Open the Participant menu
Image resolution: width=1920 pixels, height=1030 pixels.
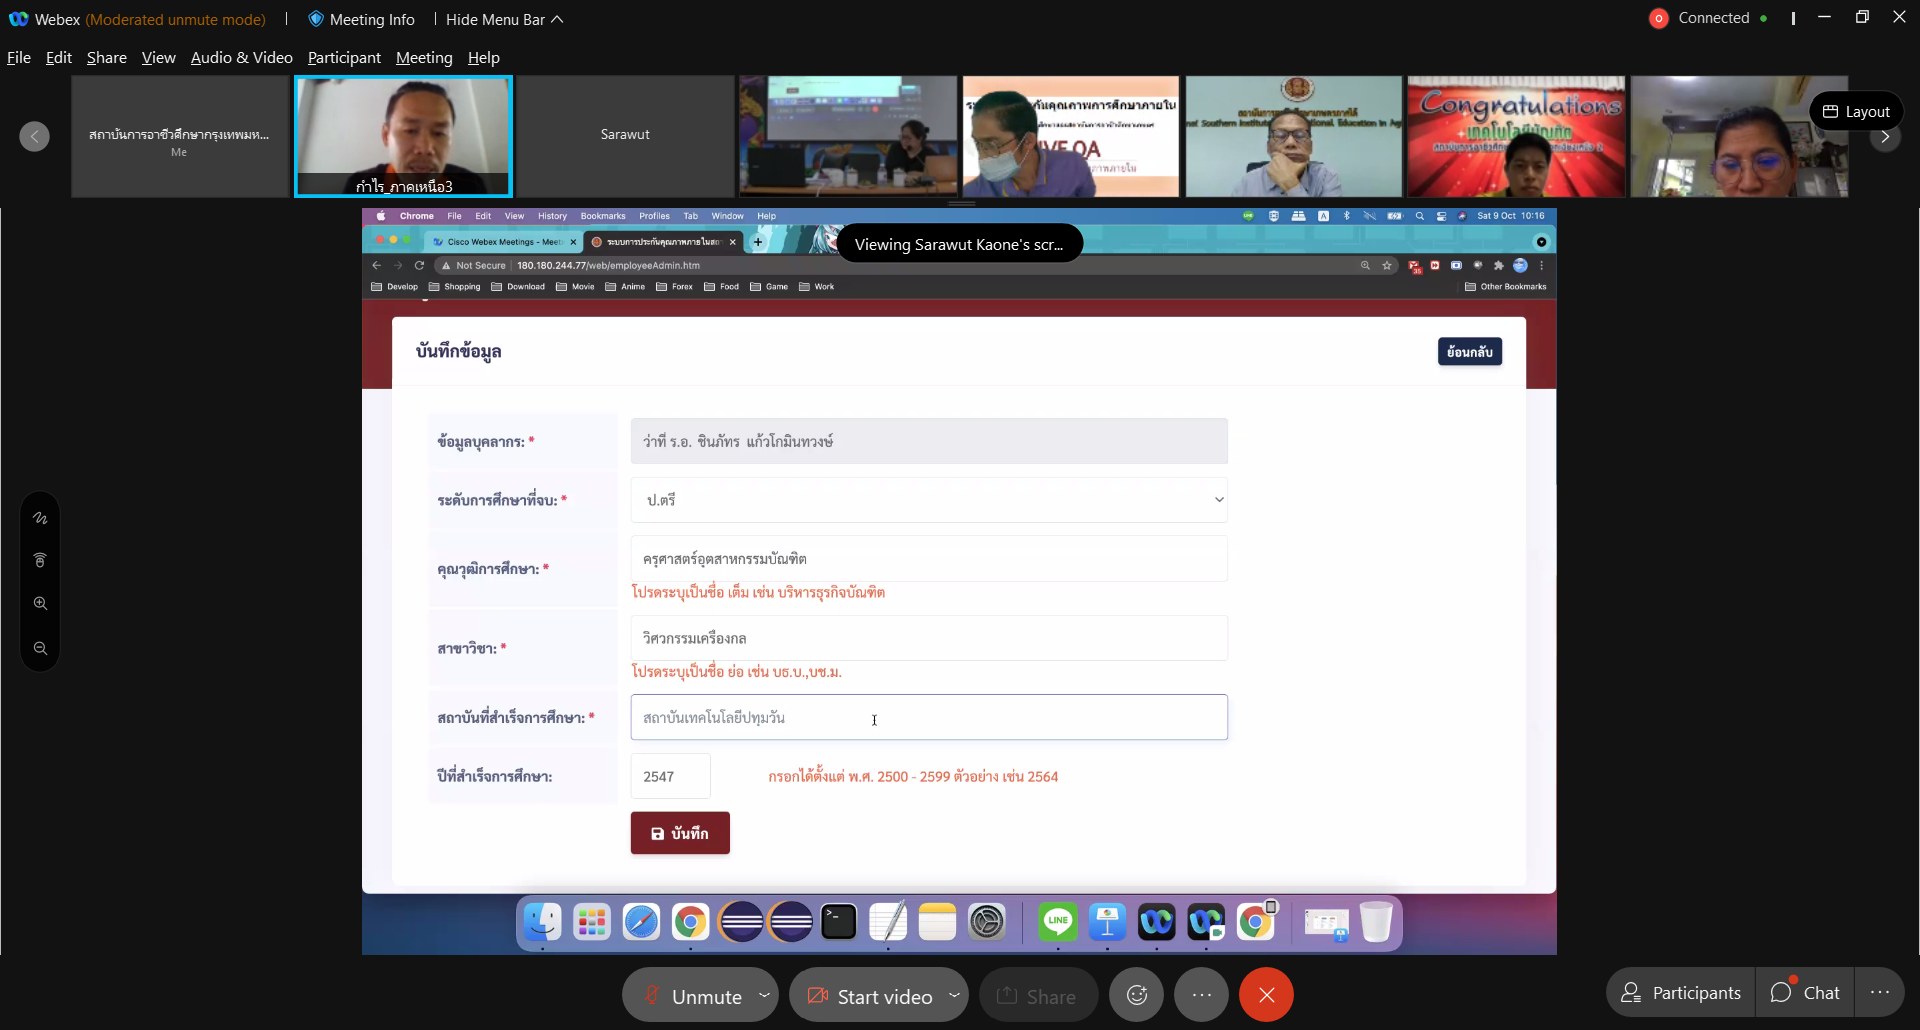pos(344,58)
